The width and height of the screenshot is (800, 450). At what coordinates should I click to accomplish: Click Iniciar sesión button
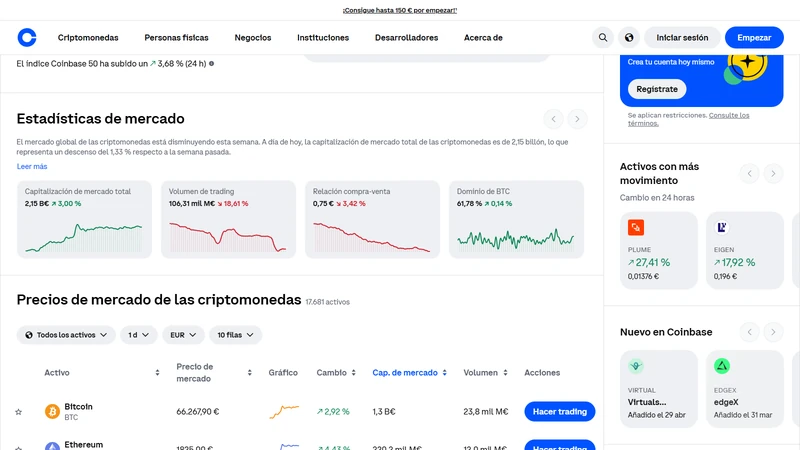point(682,38)
